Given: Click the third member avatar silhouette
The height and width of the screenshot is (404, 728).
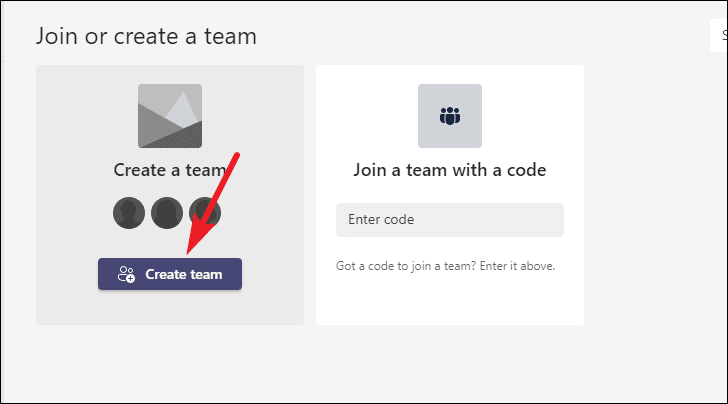Looking at the screenshot, I should 205,213.
